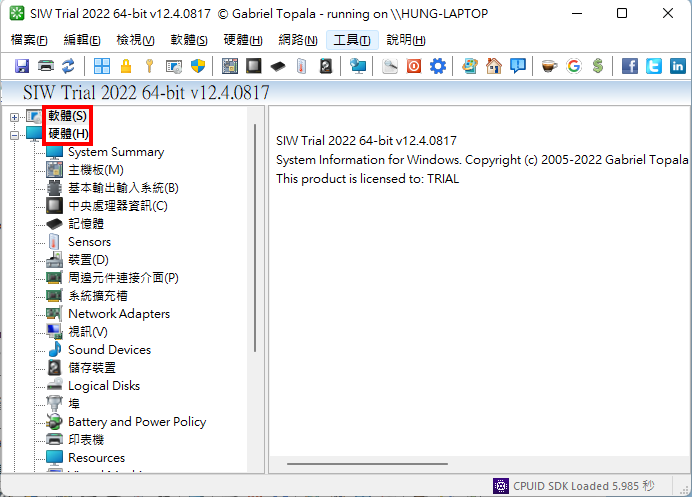Click the blue-yellow security shield icon
This screenshot has height=500, width=696.
198,67
